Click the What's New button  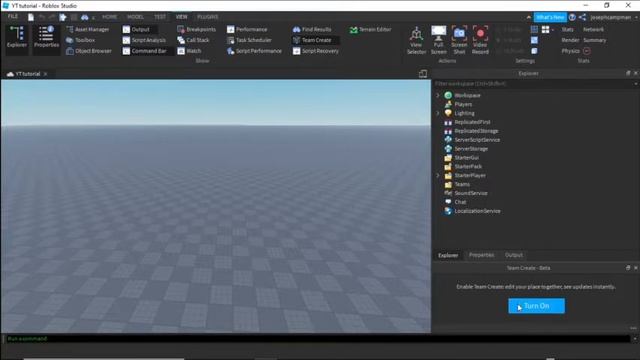[x=550, y=17]
